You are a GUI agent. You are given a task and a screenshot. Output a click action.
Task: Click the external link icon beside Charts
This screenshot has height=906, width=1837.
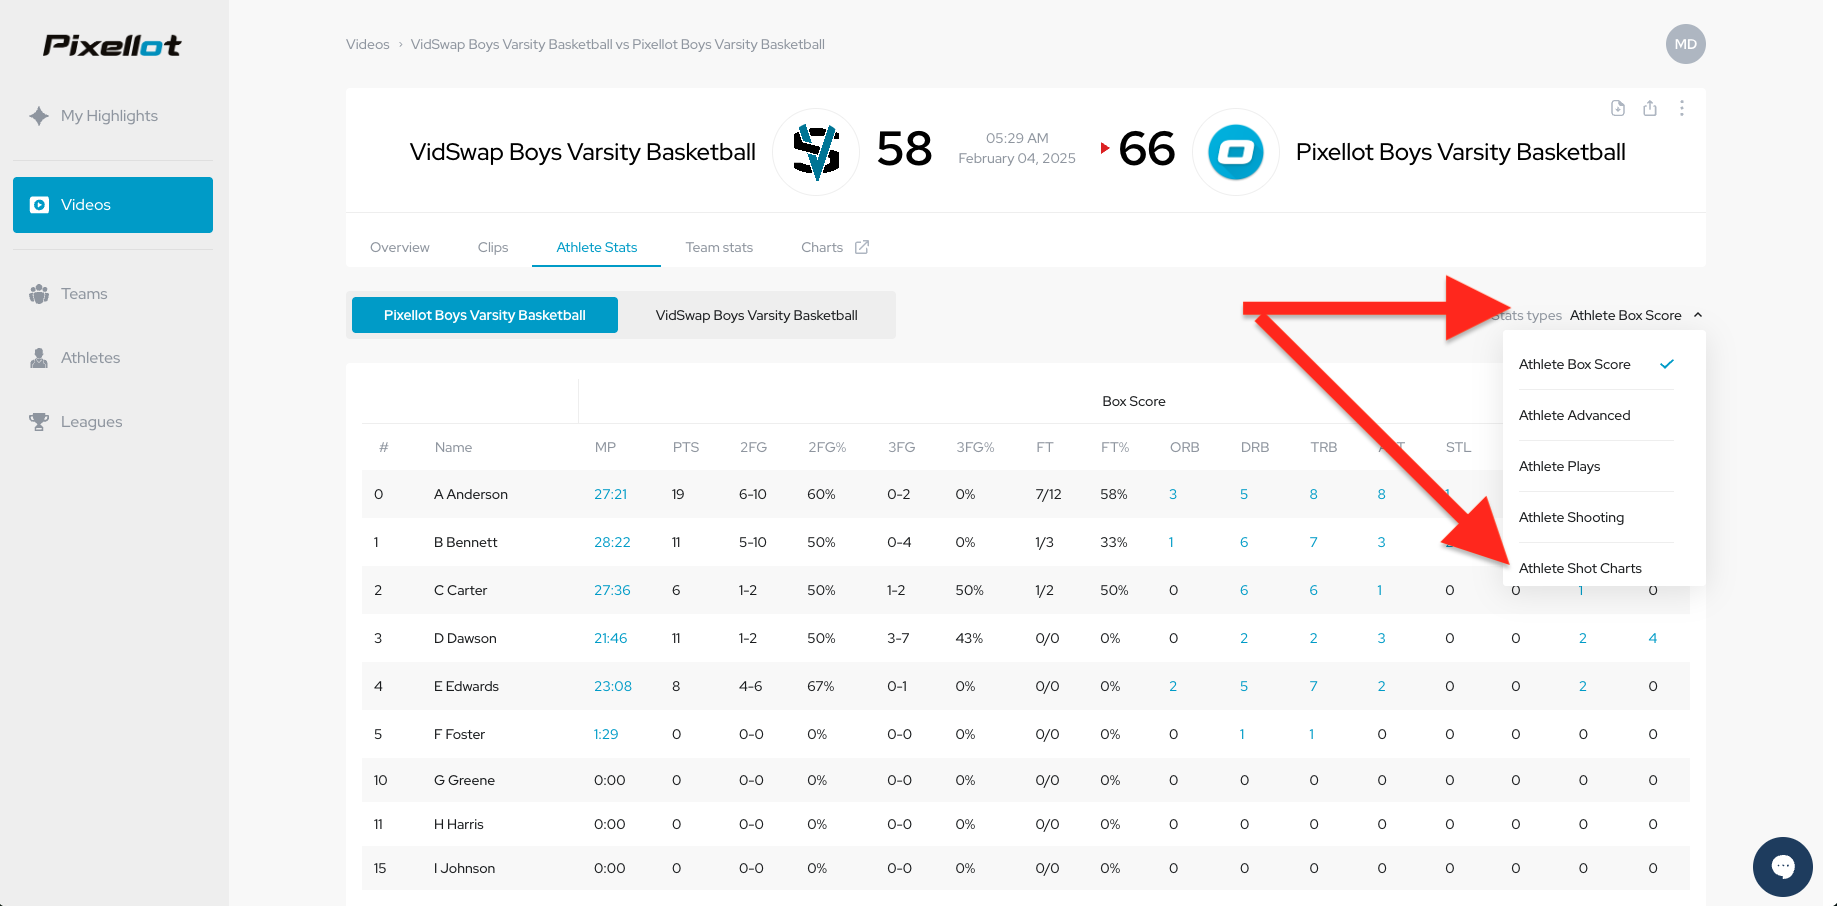(x=862, y=247)
